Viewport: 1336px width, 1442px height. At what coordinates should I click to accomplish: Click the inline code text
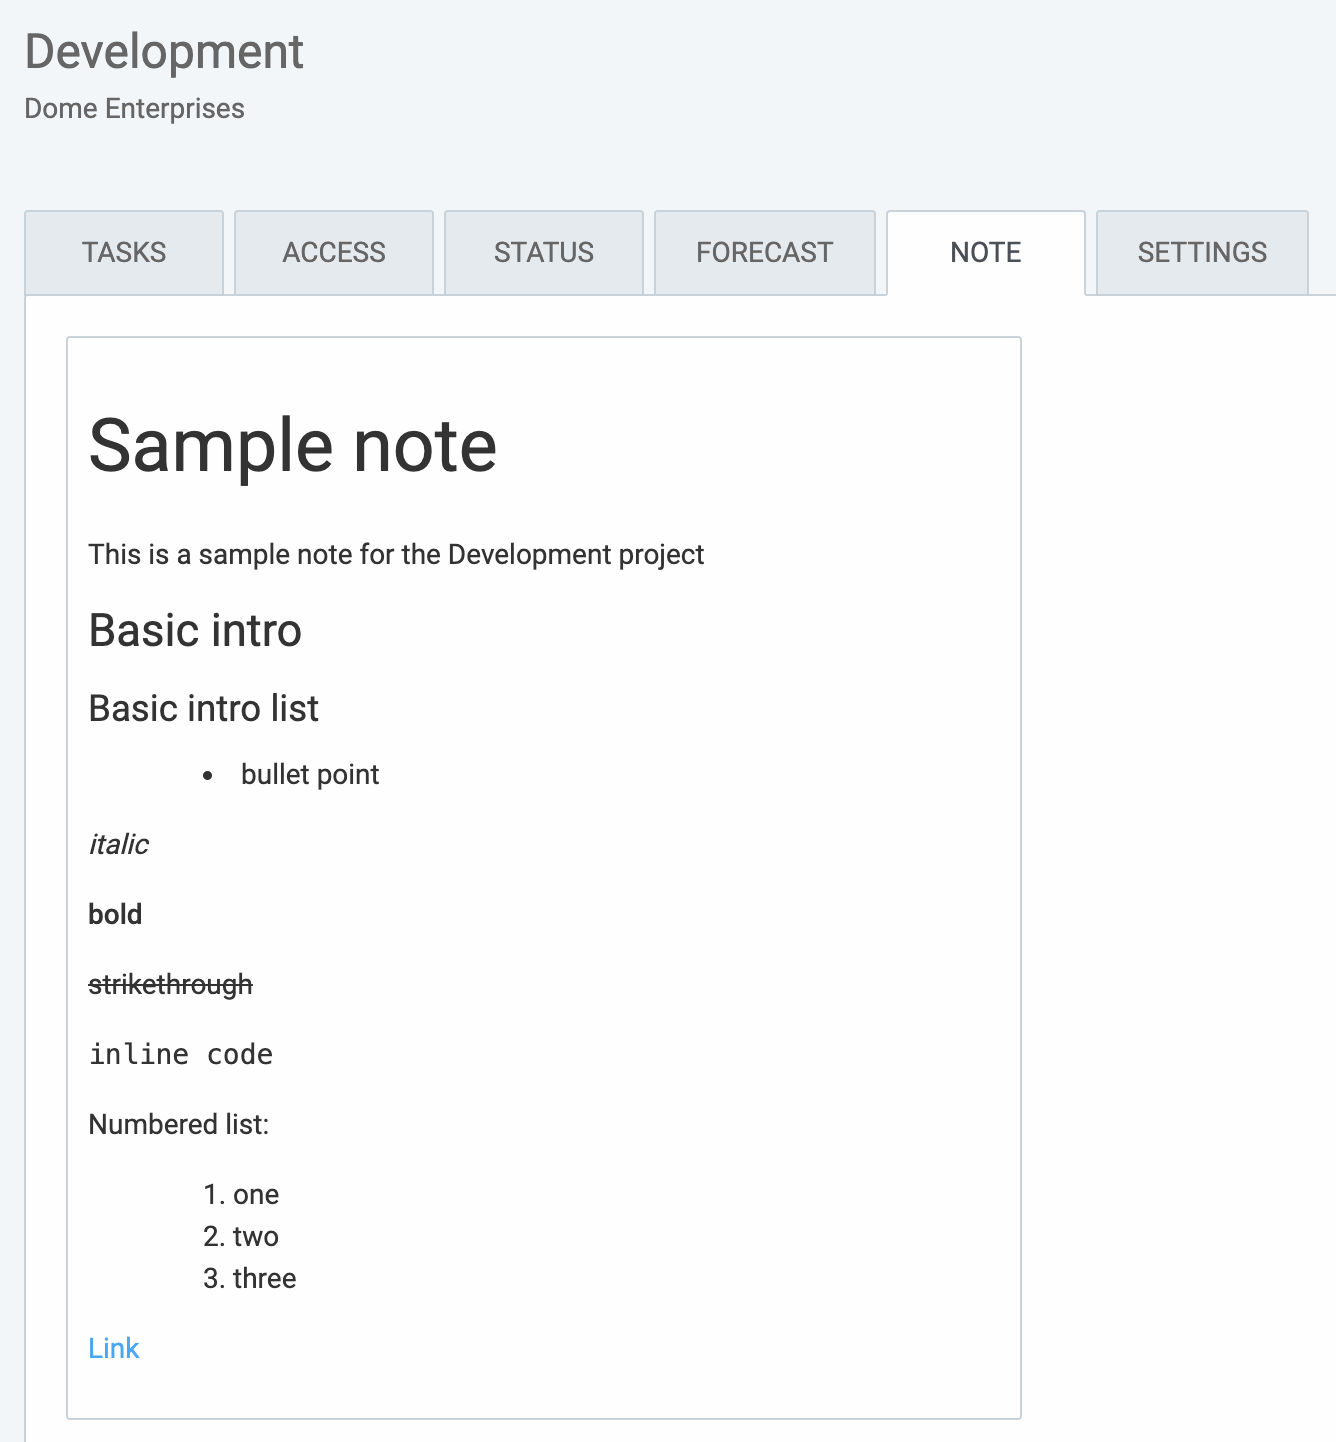point(180,1053)
